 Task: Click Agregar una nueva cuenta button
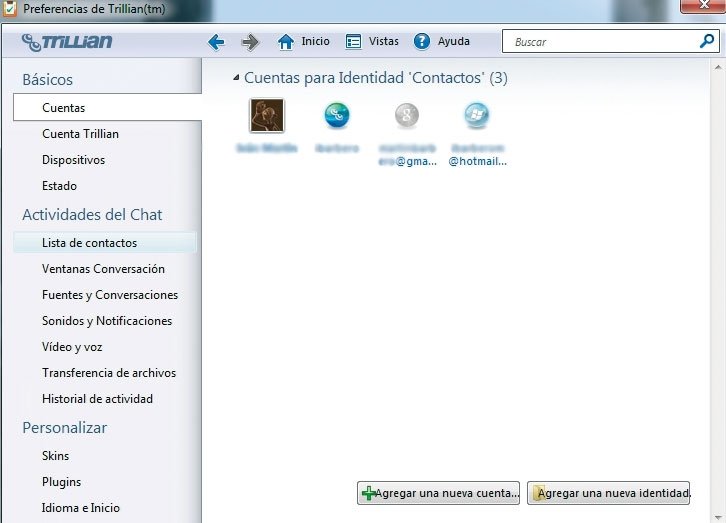point(438,493)
